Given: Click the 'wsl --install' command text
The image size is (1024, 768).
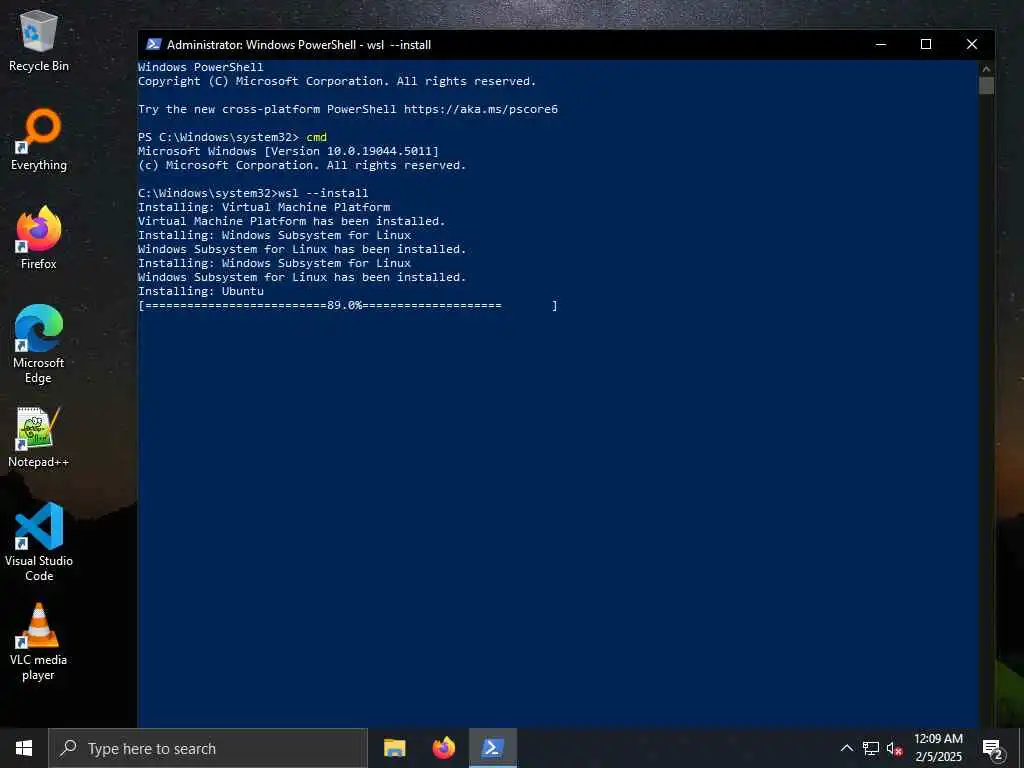Looking at the screenshot, I should pos(323,193).
